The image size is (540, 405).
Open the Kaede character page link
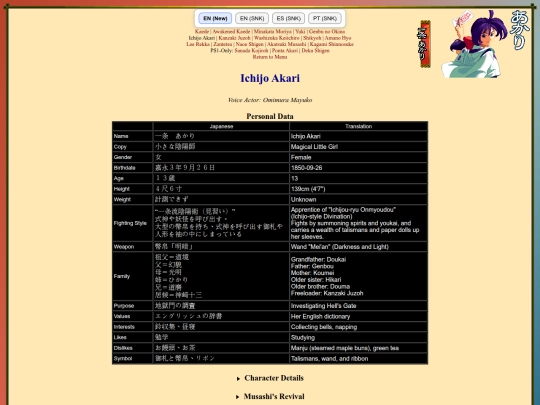(202, 31)
